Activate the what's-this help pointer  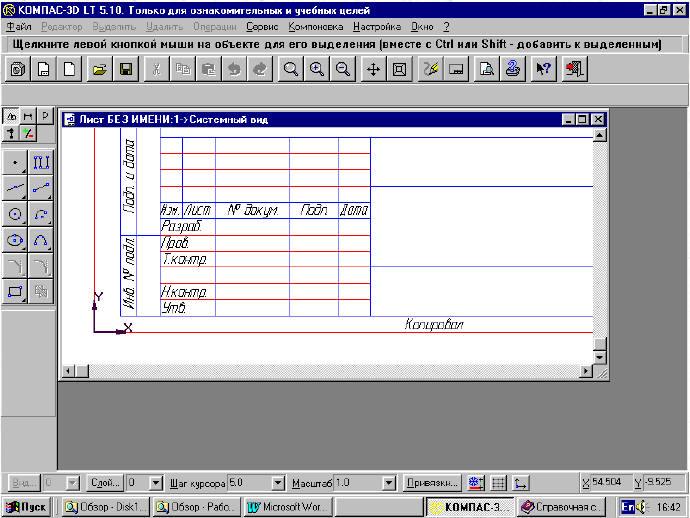coord(543,69)
